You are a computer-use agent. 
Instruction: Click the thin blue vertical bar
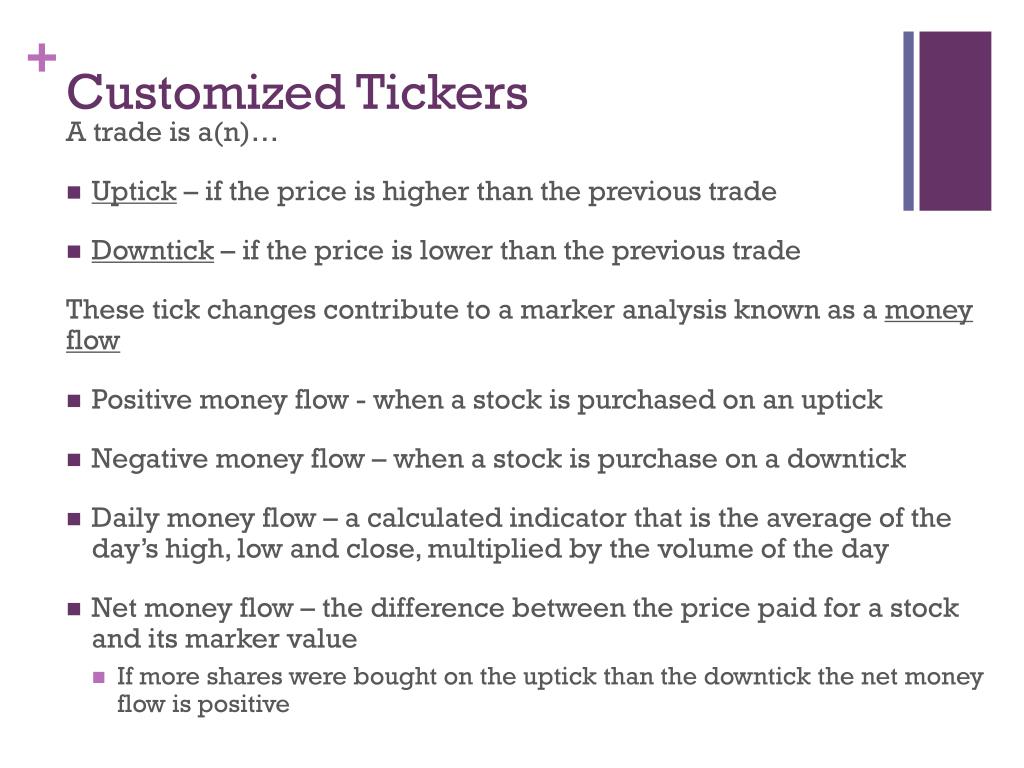[908, 121]
